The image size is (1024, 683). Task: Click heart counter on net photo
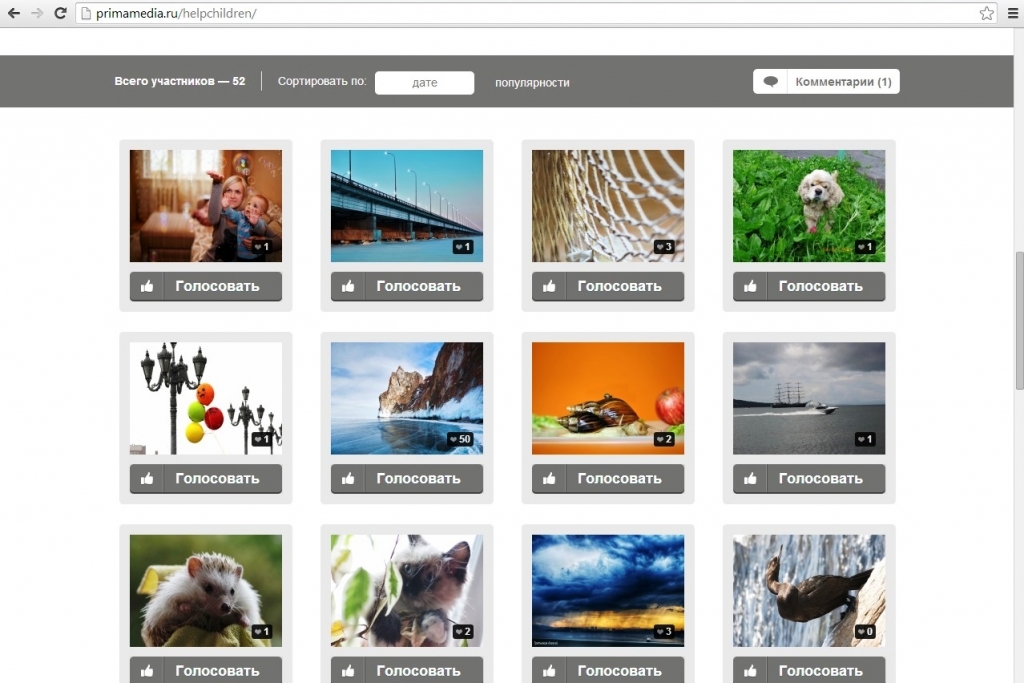[662, 247]
